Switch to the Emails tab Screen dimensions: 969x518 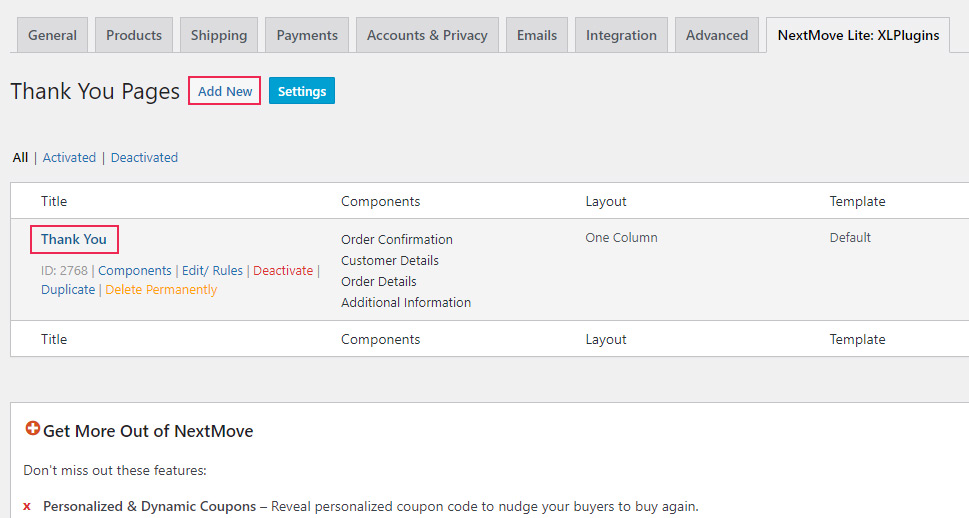[537, 35]
